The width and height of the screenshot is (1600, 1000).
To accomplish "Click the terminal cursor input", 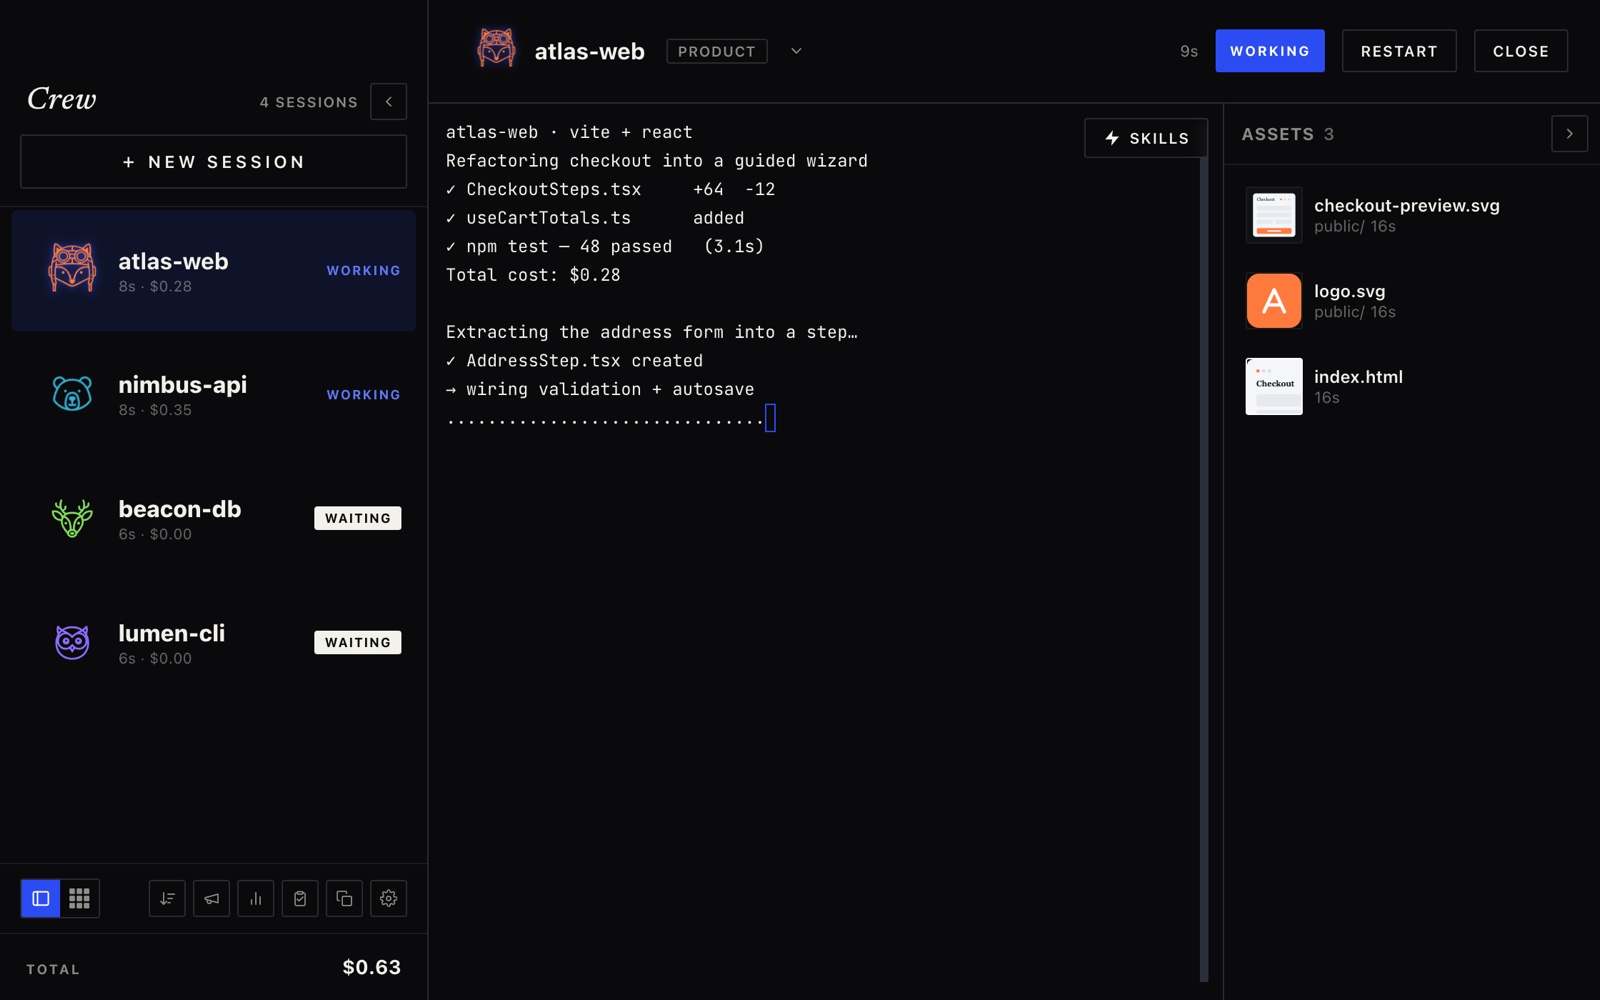I will pyautogui.click(x=770, y=418).
